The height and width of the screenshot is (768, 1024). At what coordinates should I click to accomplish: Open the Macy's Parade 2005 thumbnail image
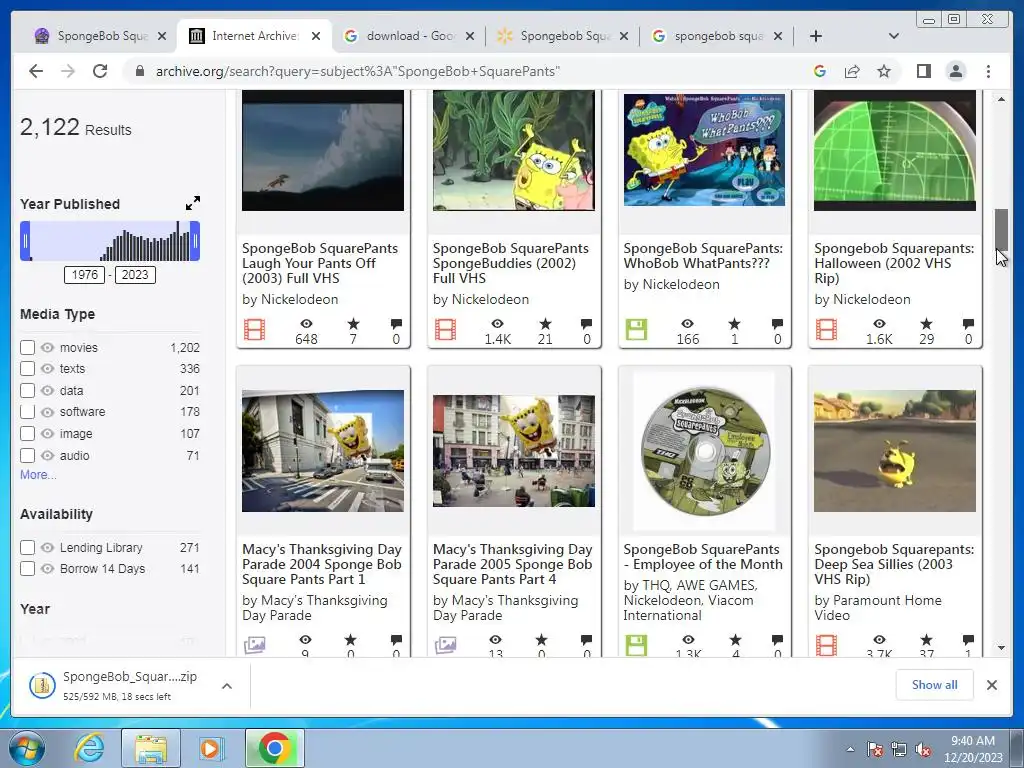514,451
